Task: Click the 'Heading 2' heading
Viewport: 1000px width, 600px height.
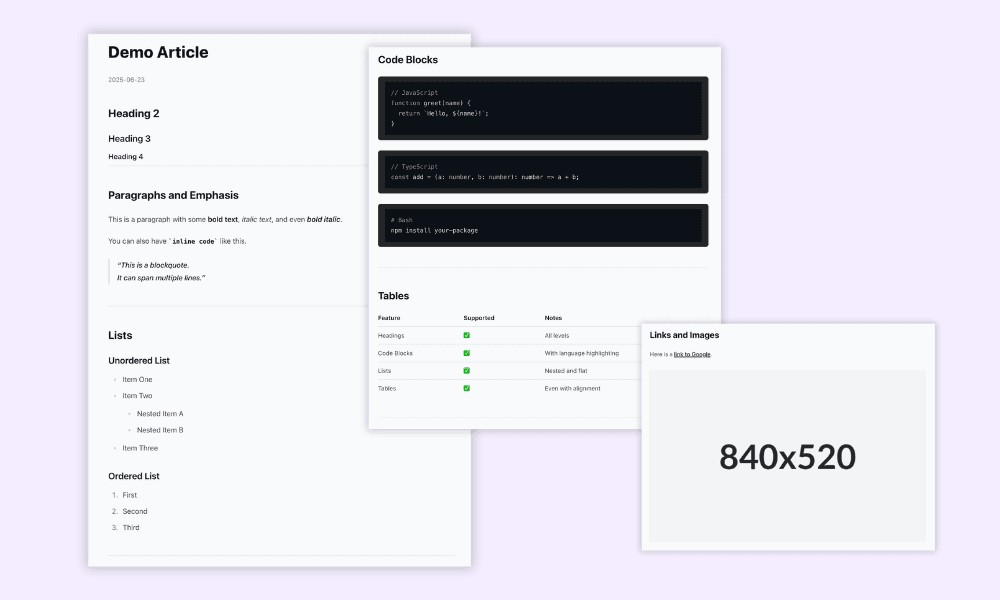Action: click(x=134, y=113)
